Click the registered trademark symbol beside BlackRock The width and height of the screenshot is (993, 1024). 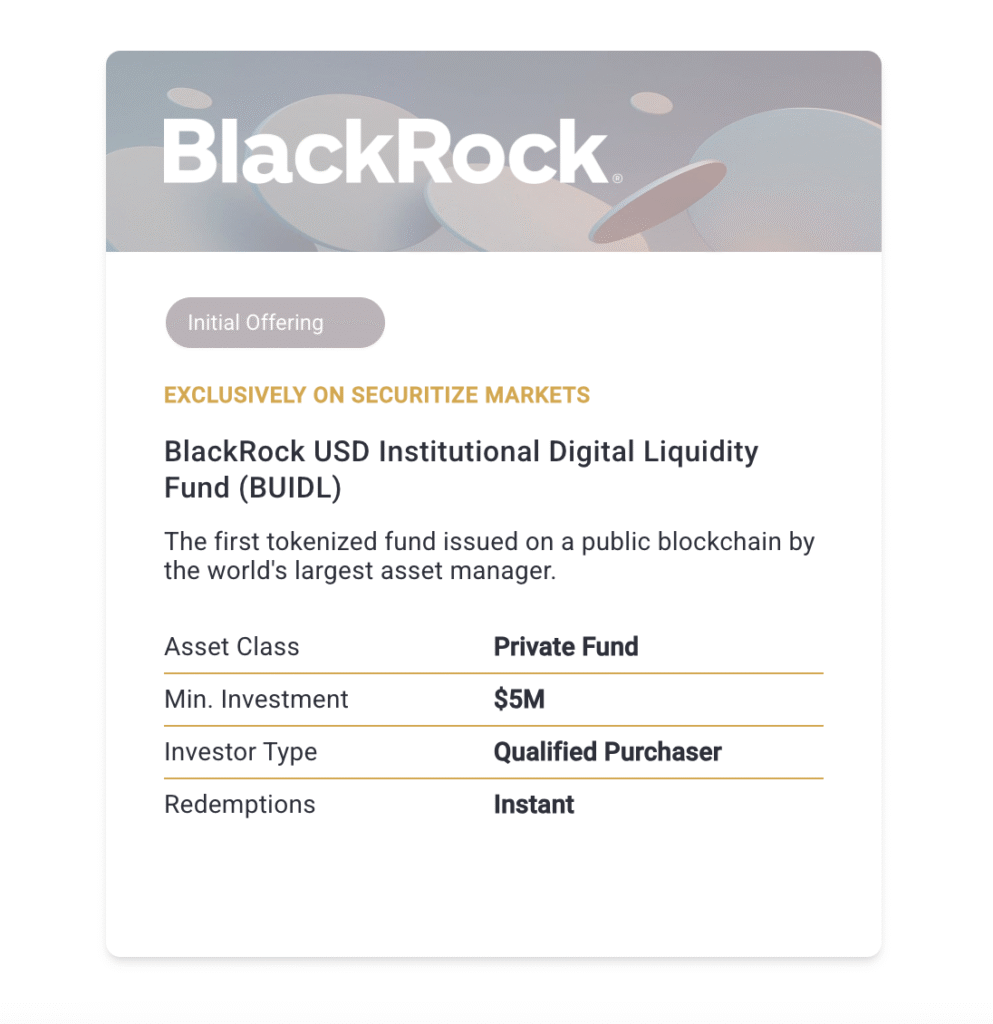617,179
